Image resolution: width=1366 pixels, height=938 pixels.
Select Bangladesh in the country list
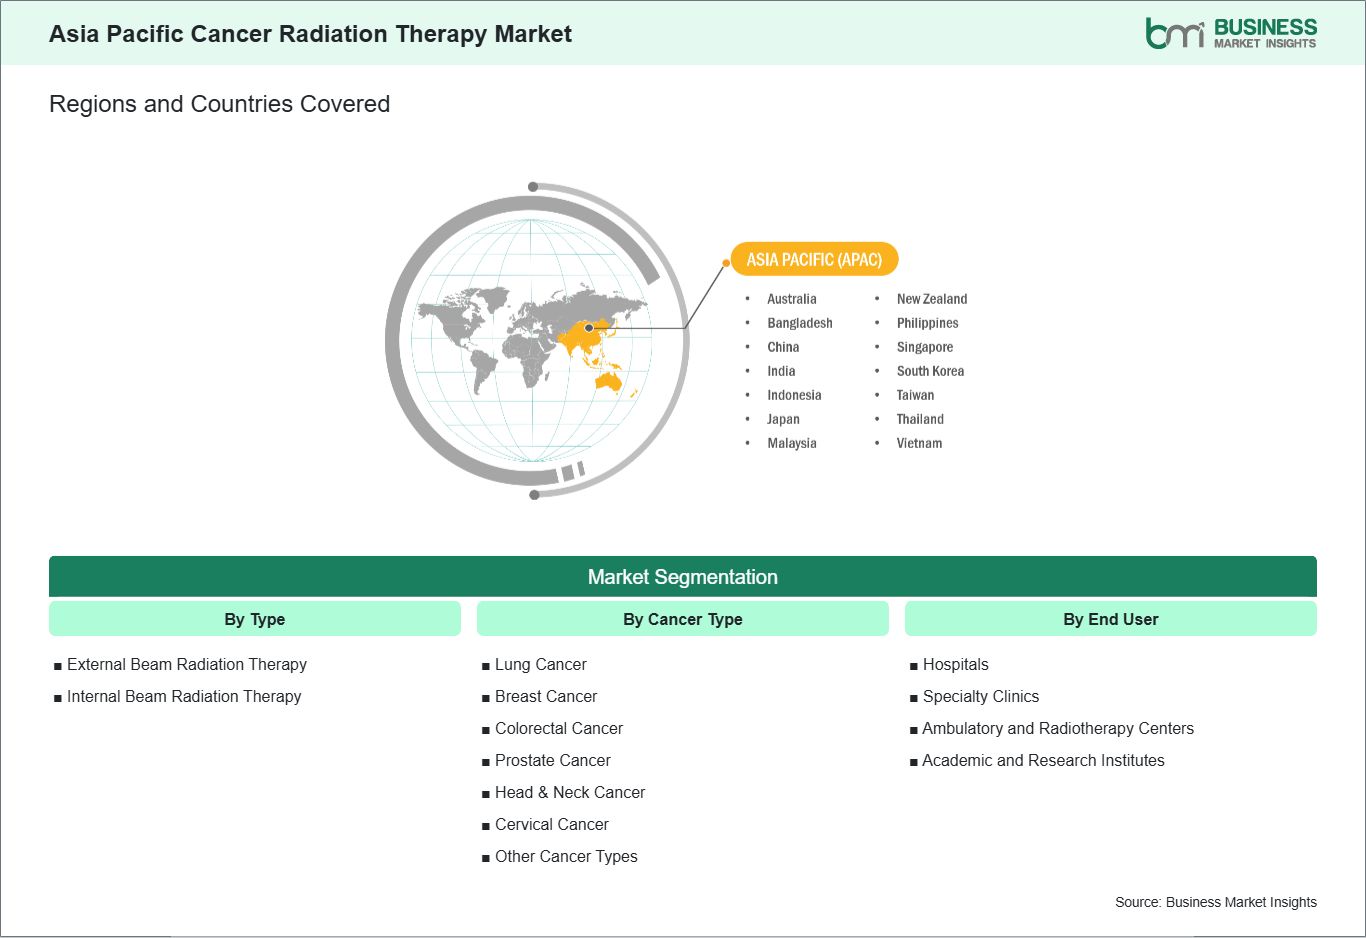click(x=799, y=323)
